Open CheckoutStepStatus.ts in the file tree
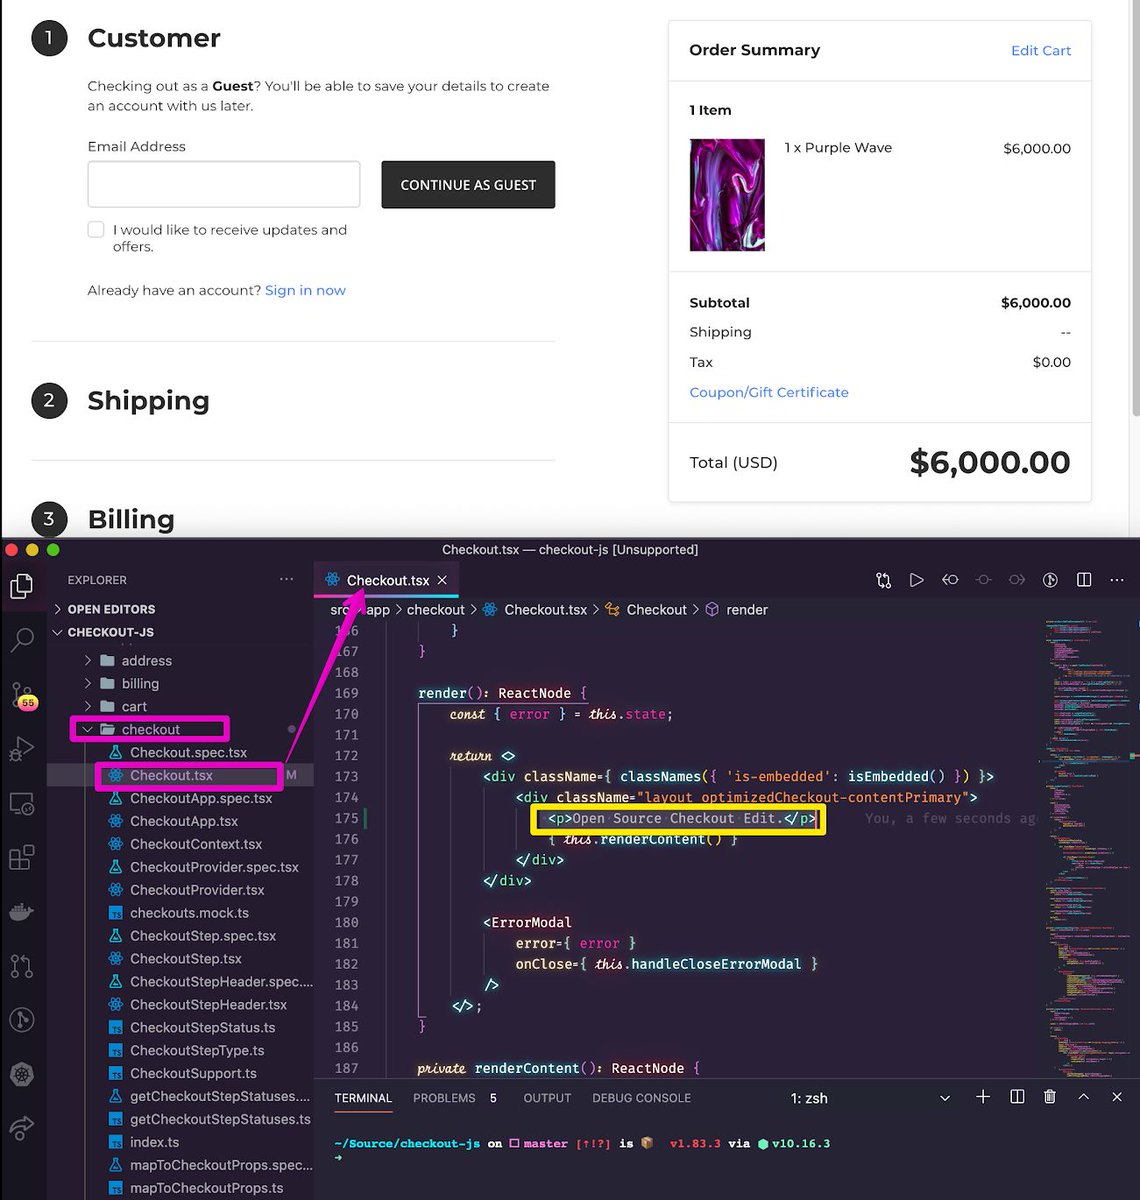Screen dimensions: 1140x1200 pos(202,1027)
